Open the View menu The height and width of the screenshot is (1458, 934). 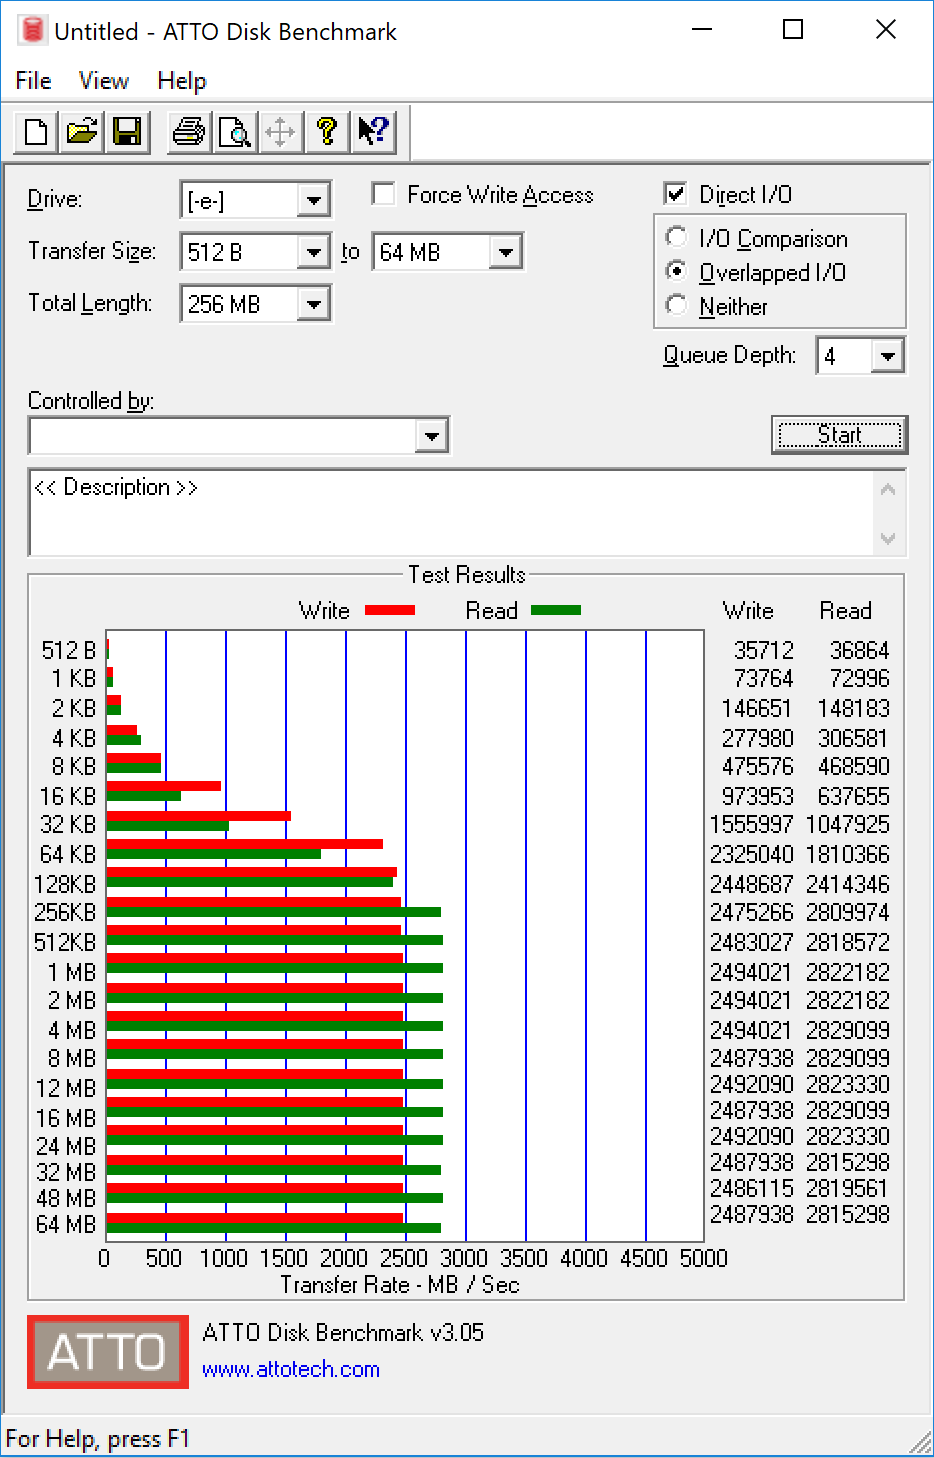pos(103,81)
